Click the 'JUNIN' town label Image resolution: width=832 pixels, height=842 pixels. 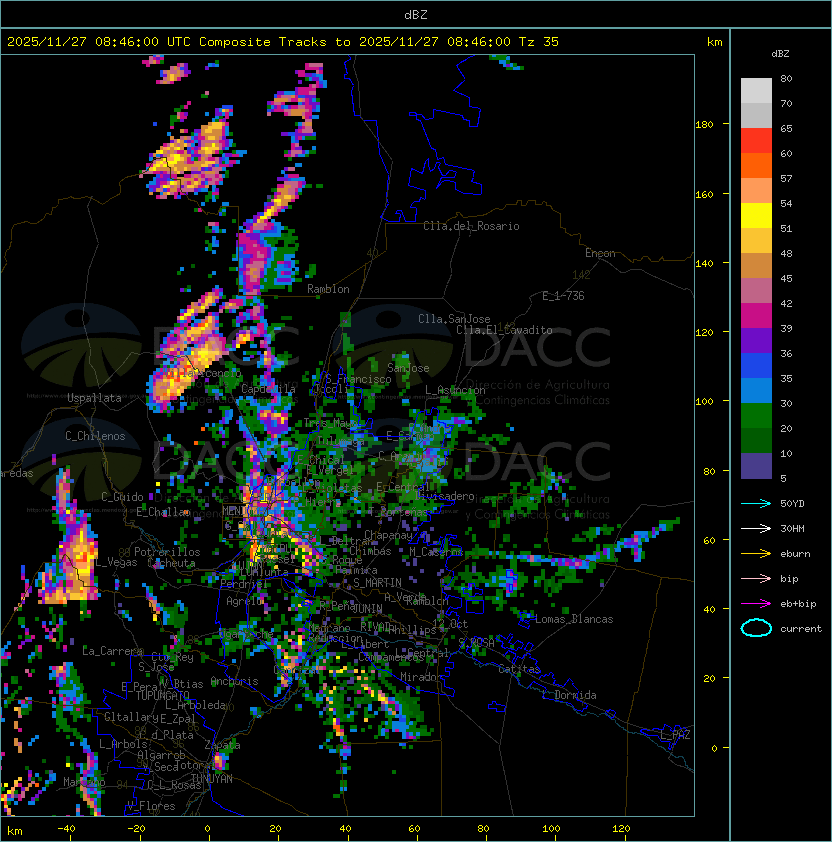pyautogui.click(x=367, y=608)
